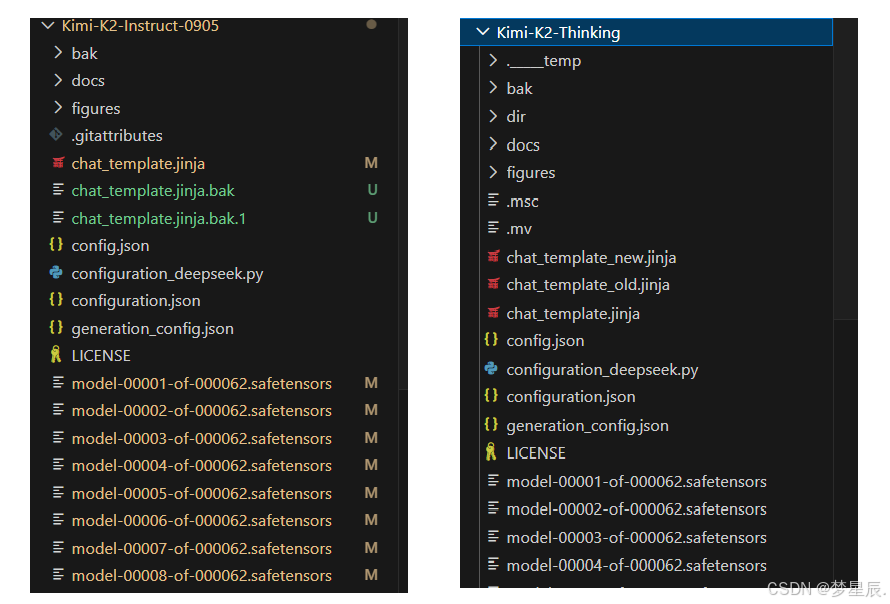This screenshot has height=604, width=890.
Task: Click JSON icon of generation_config.json in Thinking panel
Action: (x=491, y=424)
